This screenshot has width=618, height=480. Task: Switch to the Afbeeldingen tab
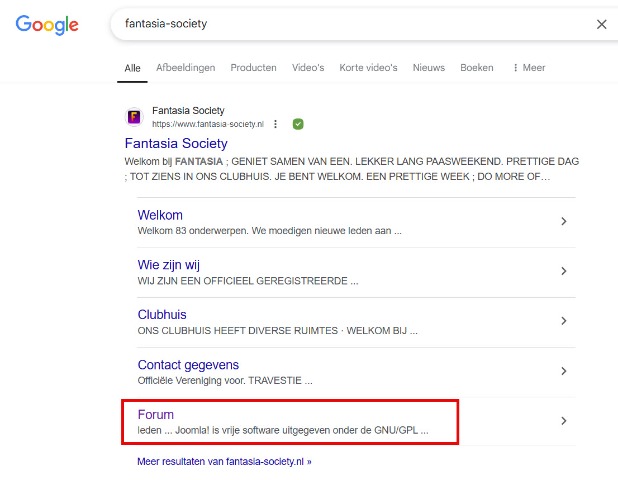coord(185,68)
